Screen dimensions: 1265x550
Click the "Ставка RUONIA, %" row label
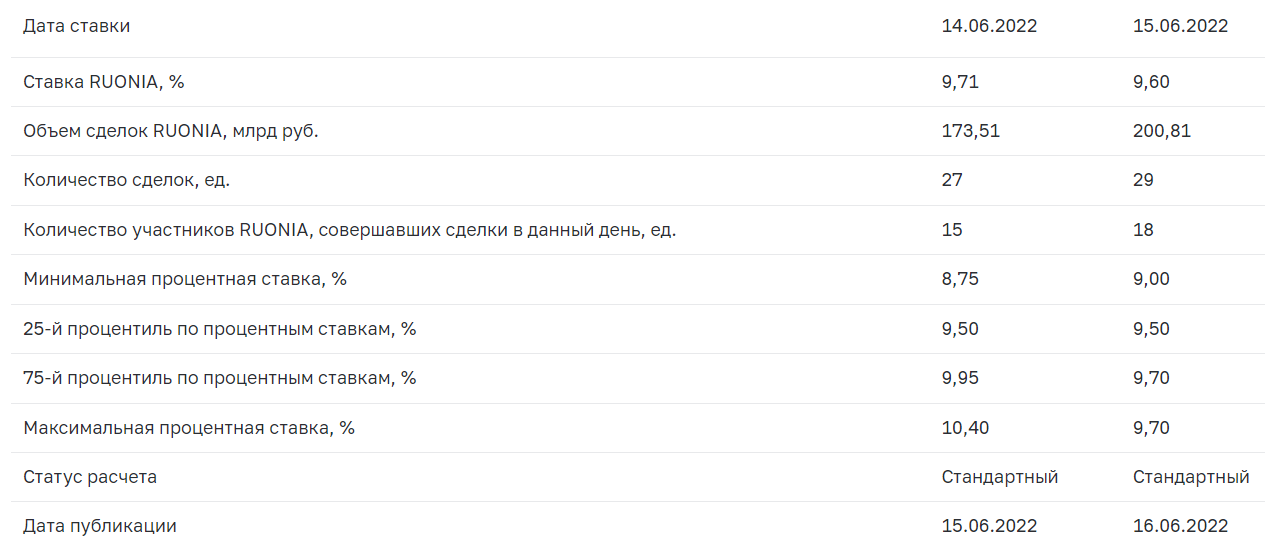point(104,82)
